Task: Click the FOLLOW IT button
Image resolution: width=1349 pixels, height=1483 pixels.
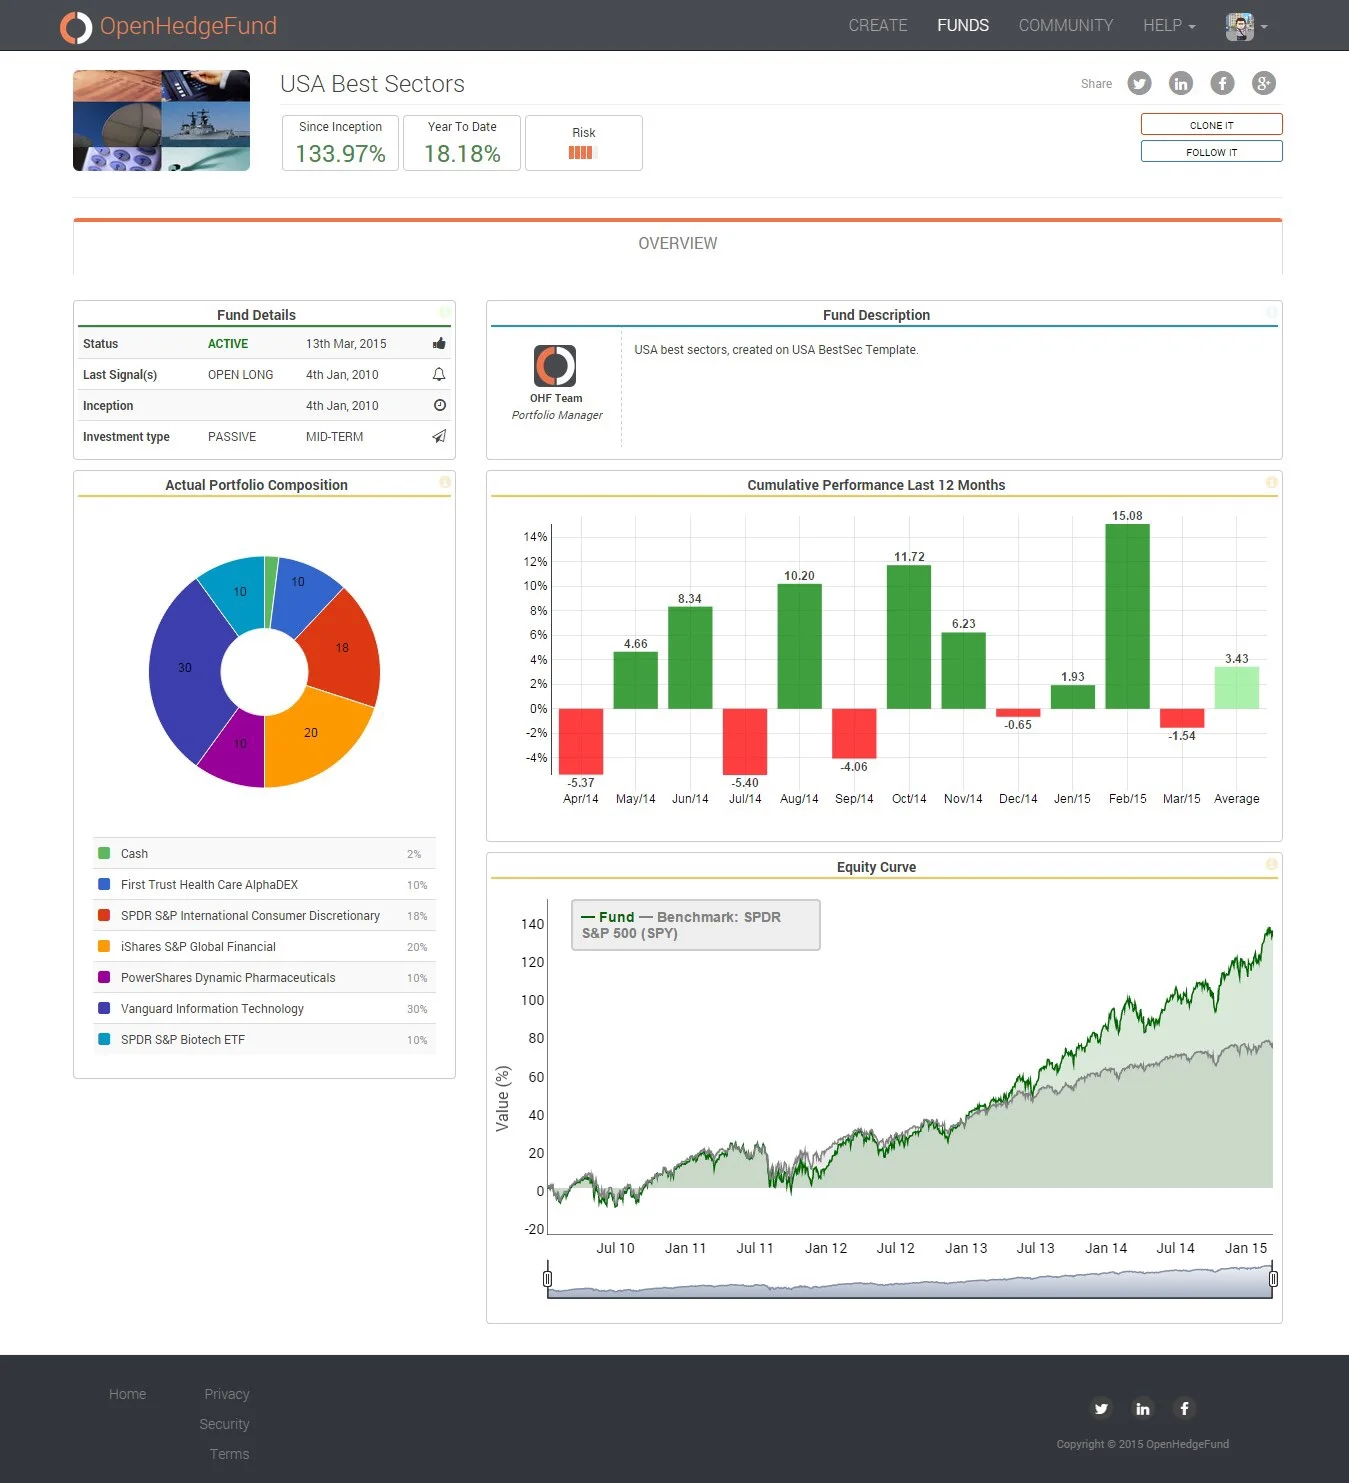Action: coord(1211,152)
